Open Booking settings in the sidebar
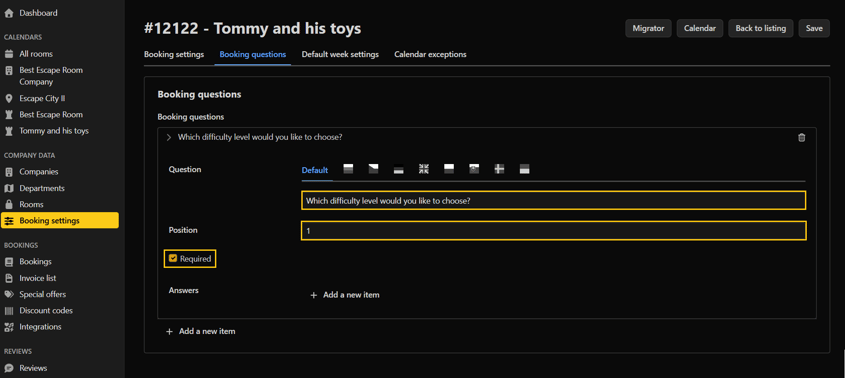 [60, 221]
